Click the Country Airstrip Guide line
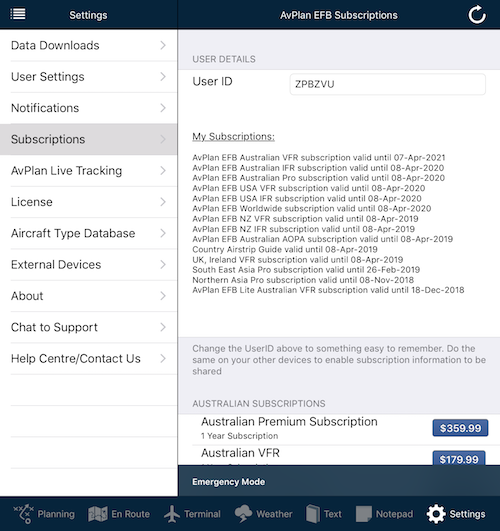Viewport: 500px width, 531px height. [x=285, y=249]
